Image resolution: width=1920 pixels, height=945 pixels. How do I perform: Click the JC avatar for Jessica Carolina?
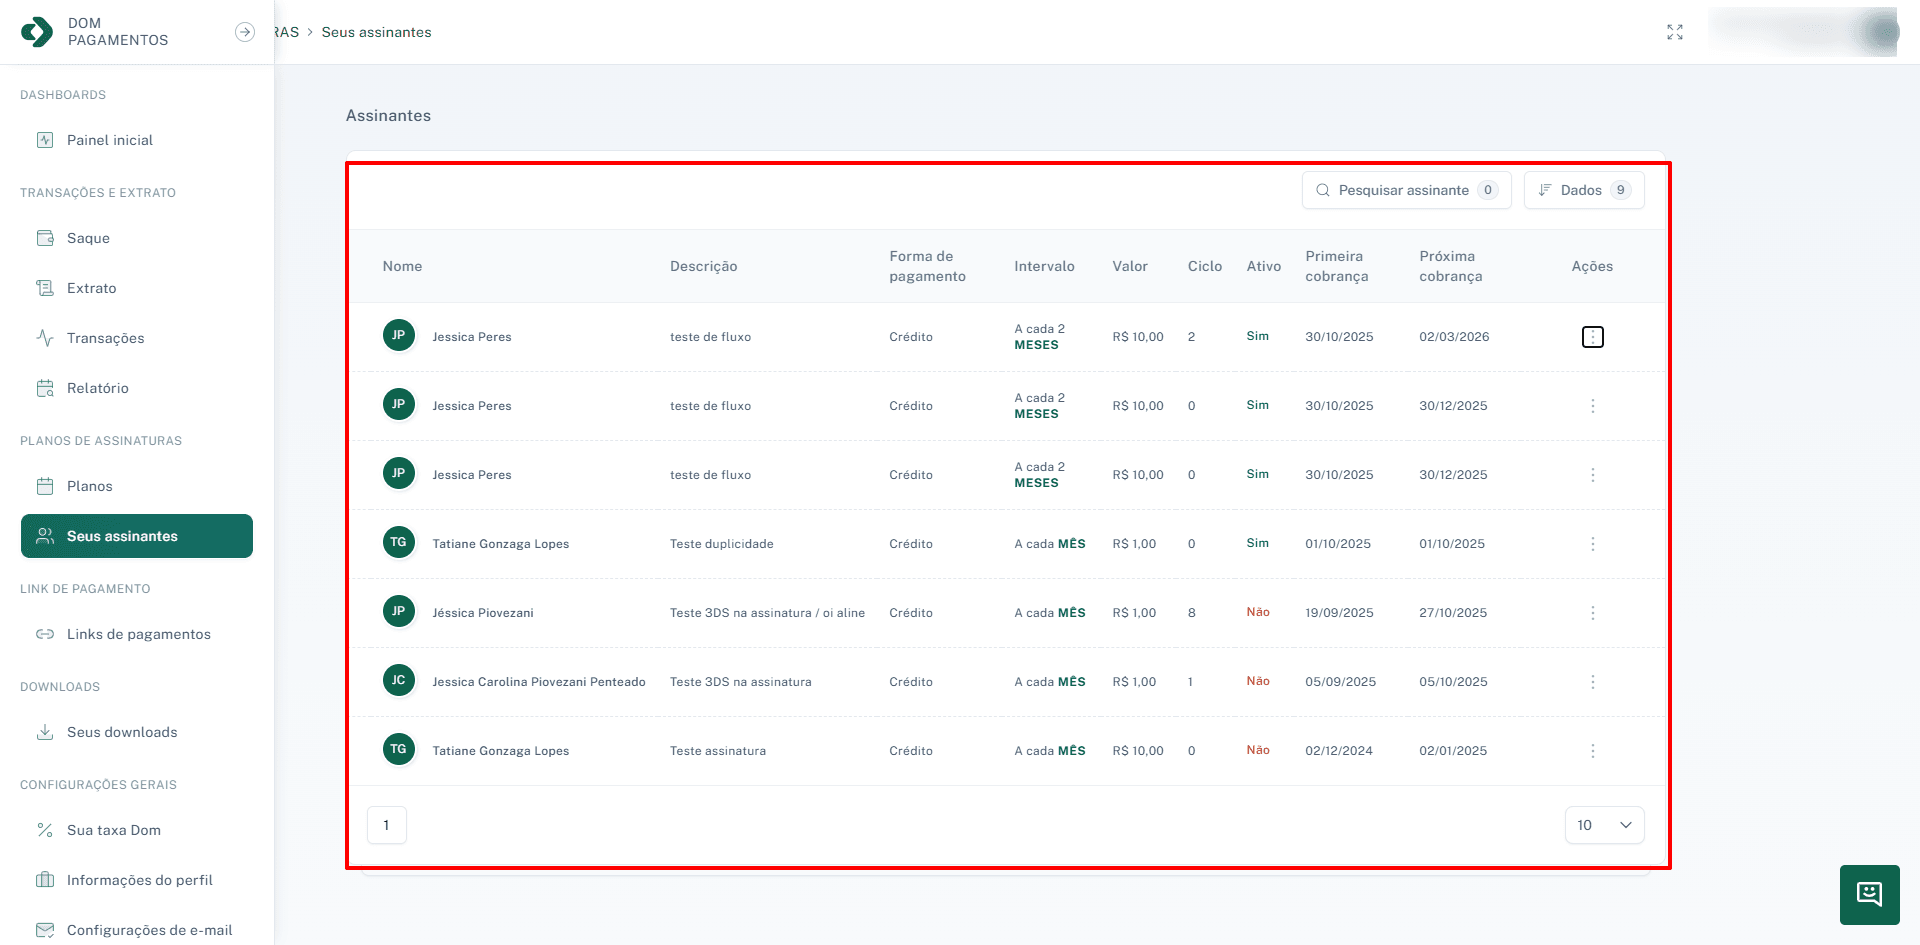point(398,681)
